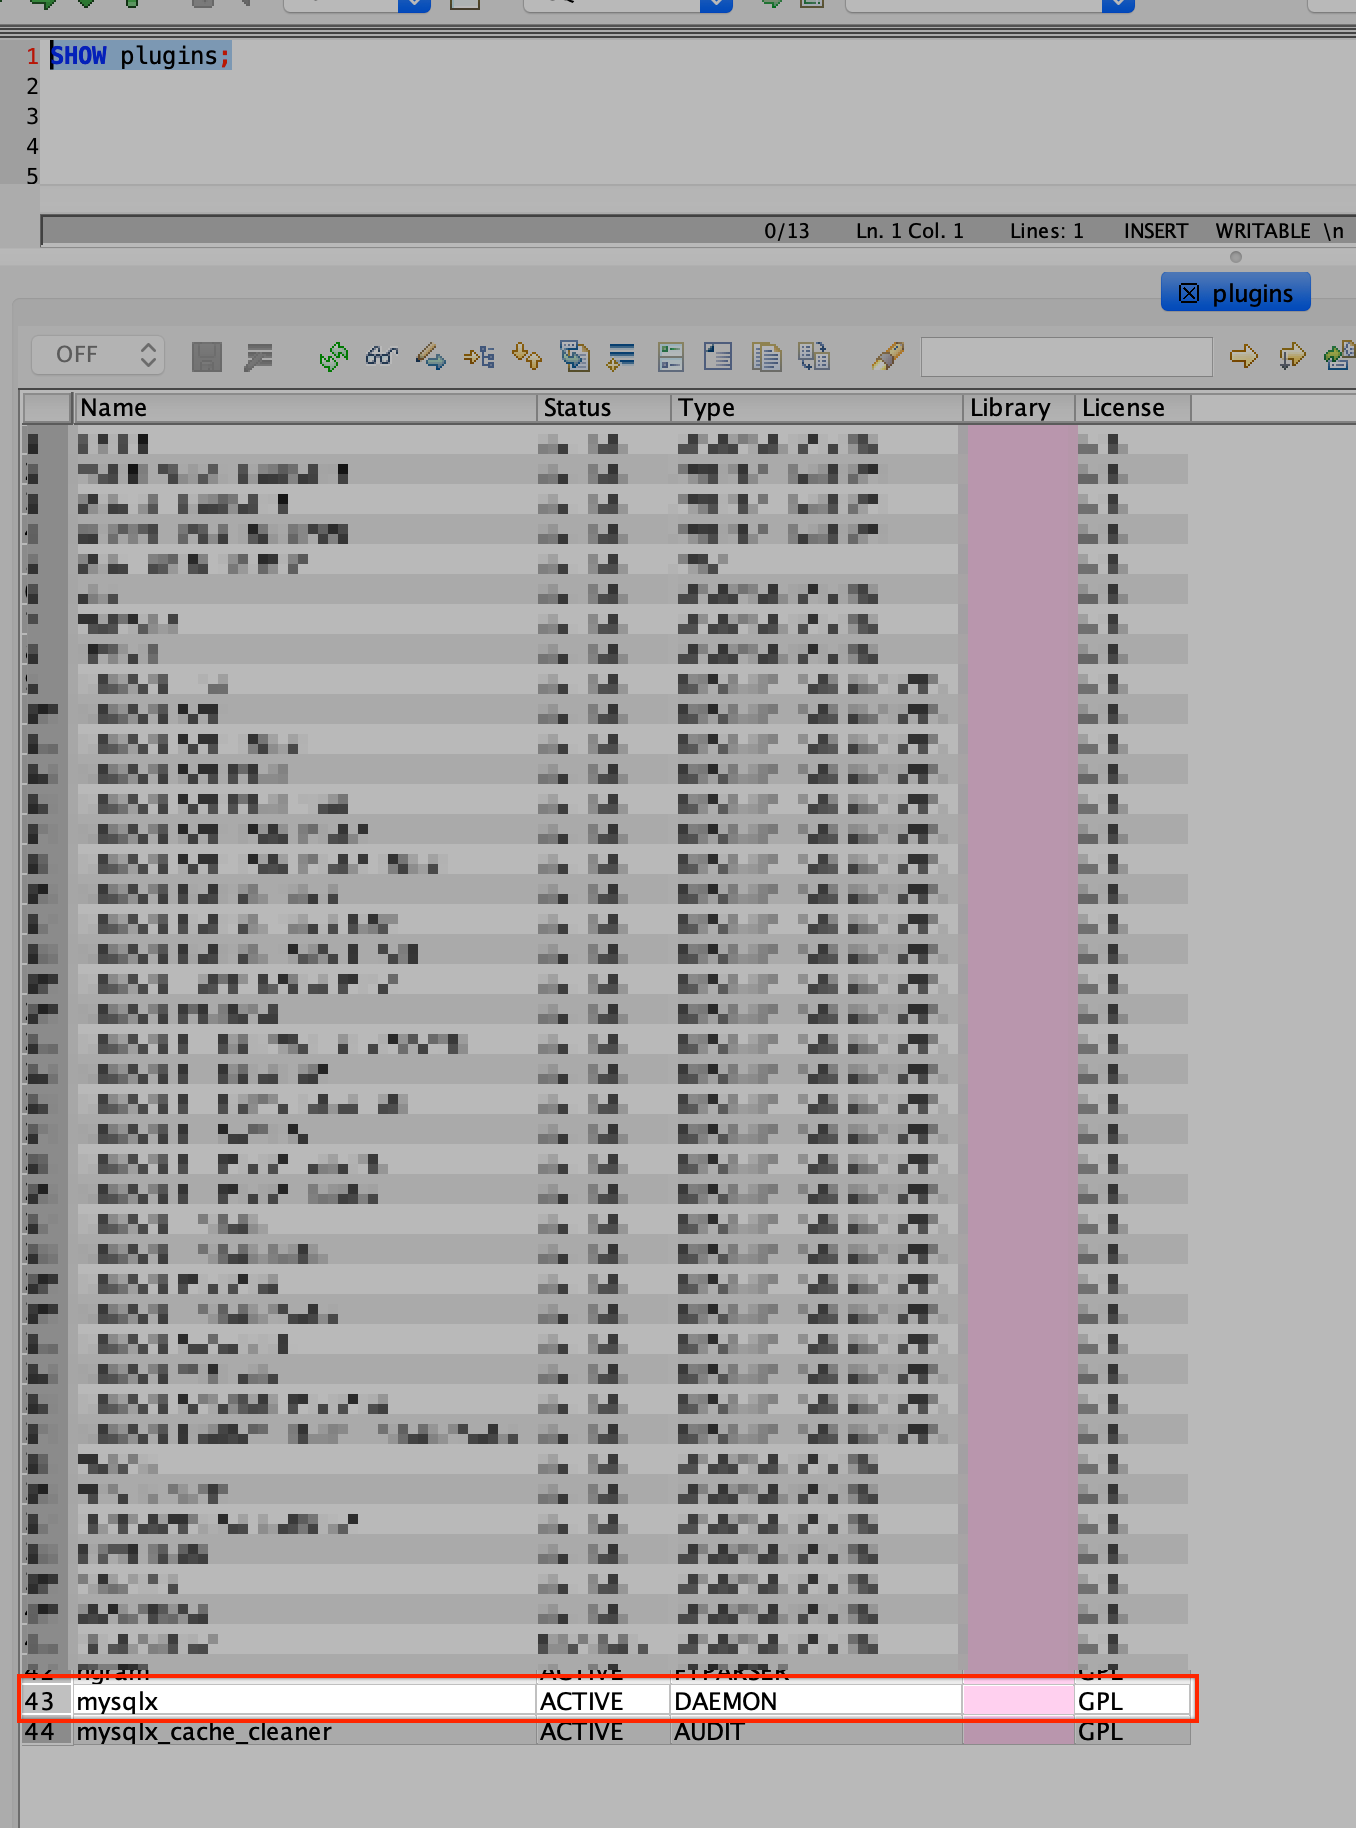1356x1828 pixels.
Task: Click the copy documents icon
Action: tap(766, 356)
